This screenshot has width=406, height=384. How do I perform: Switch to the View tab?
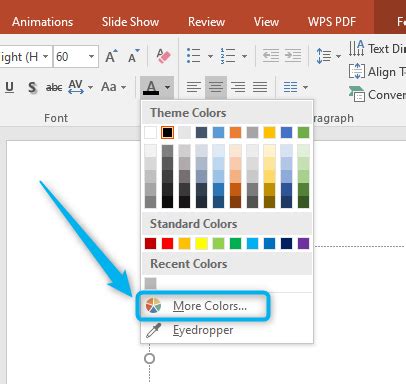click(266, 22)
